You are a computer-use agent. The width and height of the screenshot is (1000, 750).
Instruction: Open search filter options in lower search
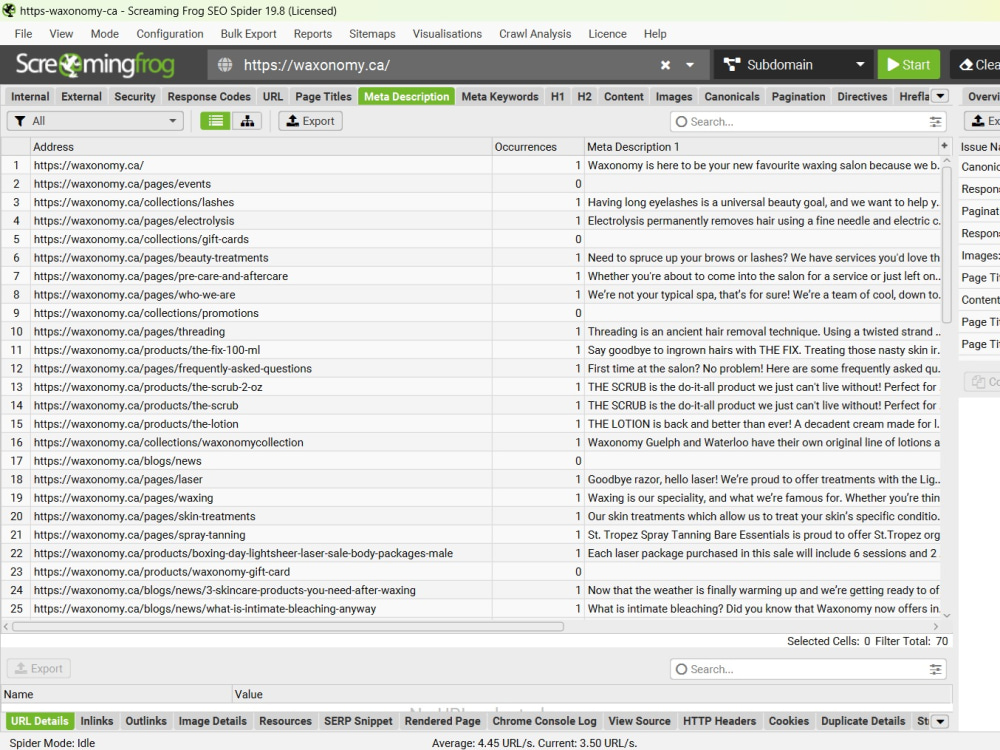935,669
